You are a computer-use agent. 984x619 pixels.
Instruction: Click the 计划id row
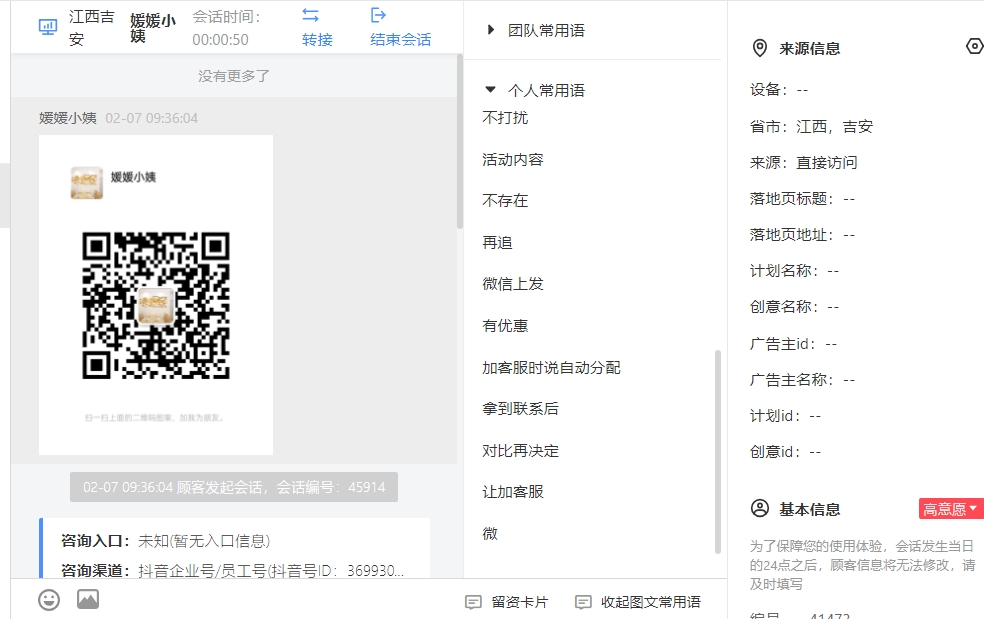point(785,416)
